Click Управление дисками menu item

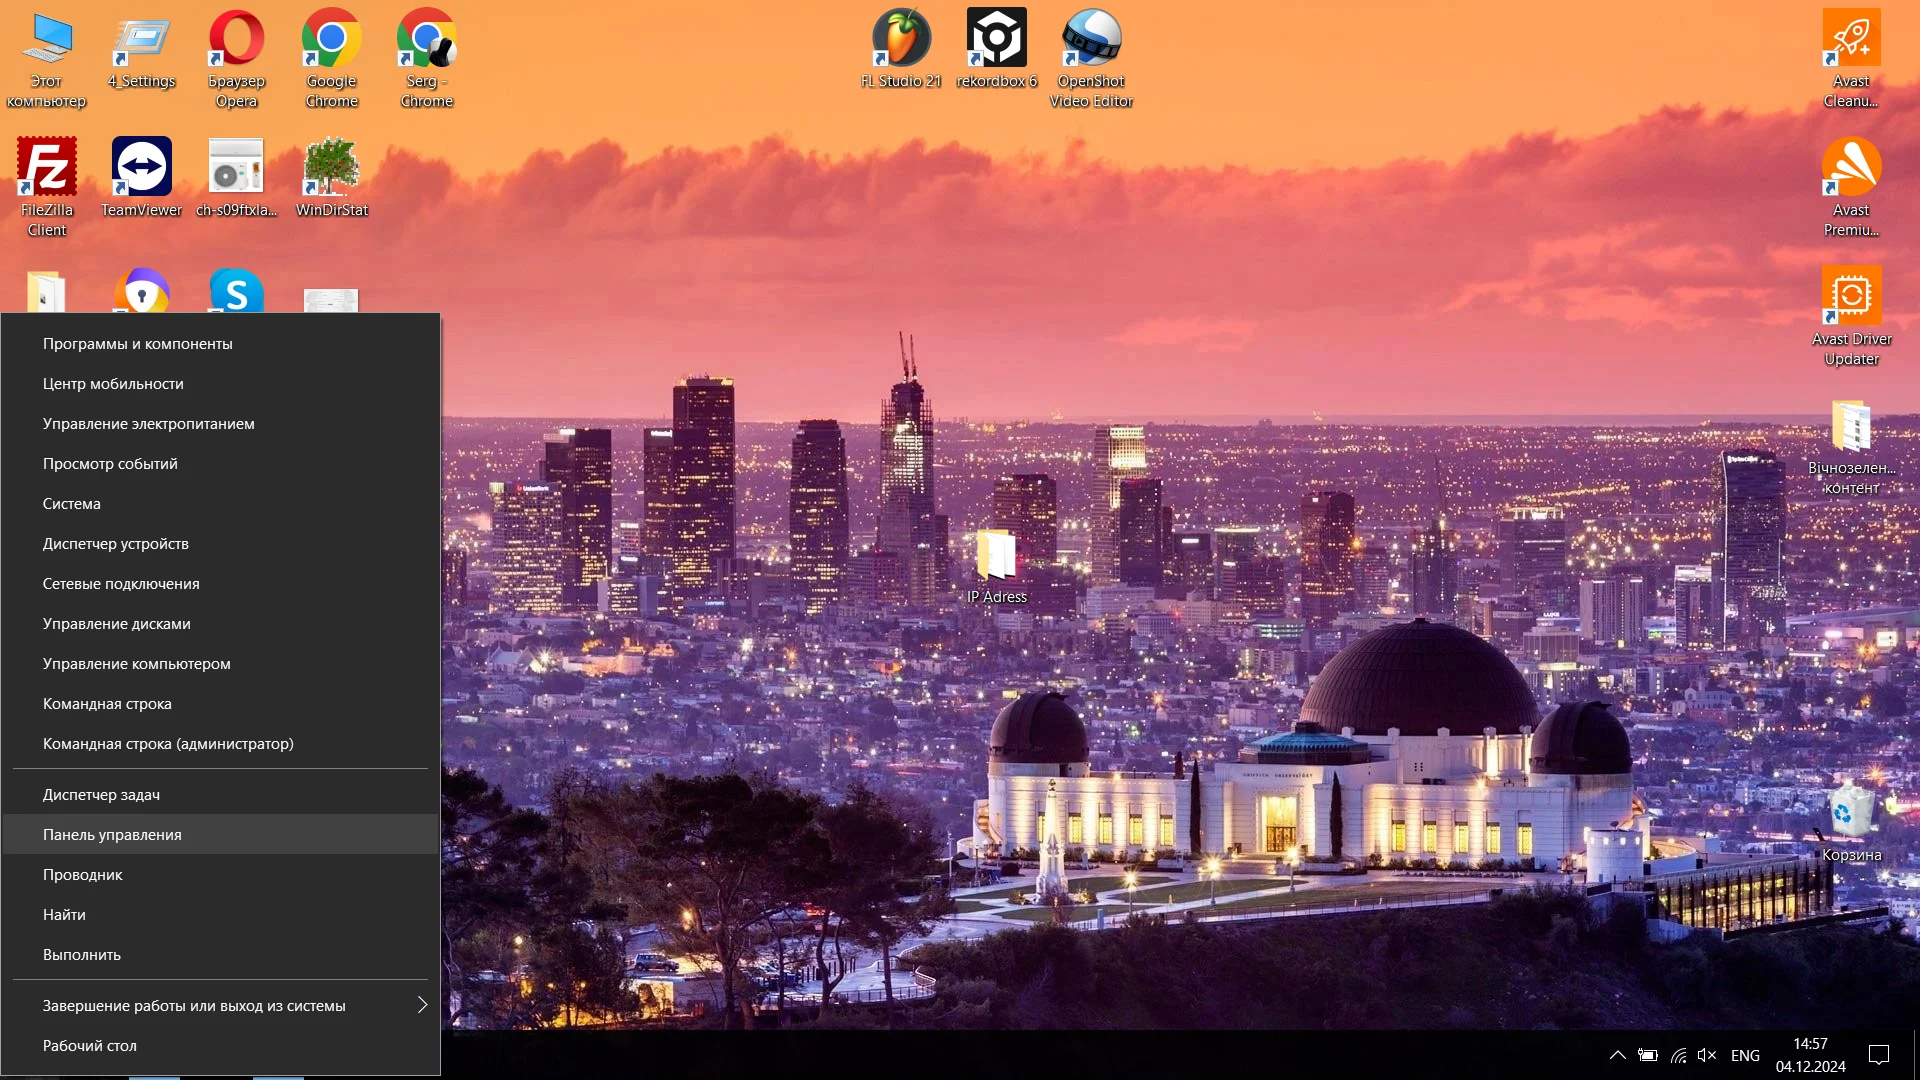115,622
